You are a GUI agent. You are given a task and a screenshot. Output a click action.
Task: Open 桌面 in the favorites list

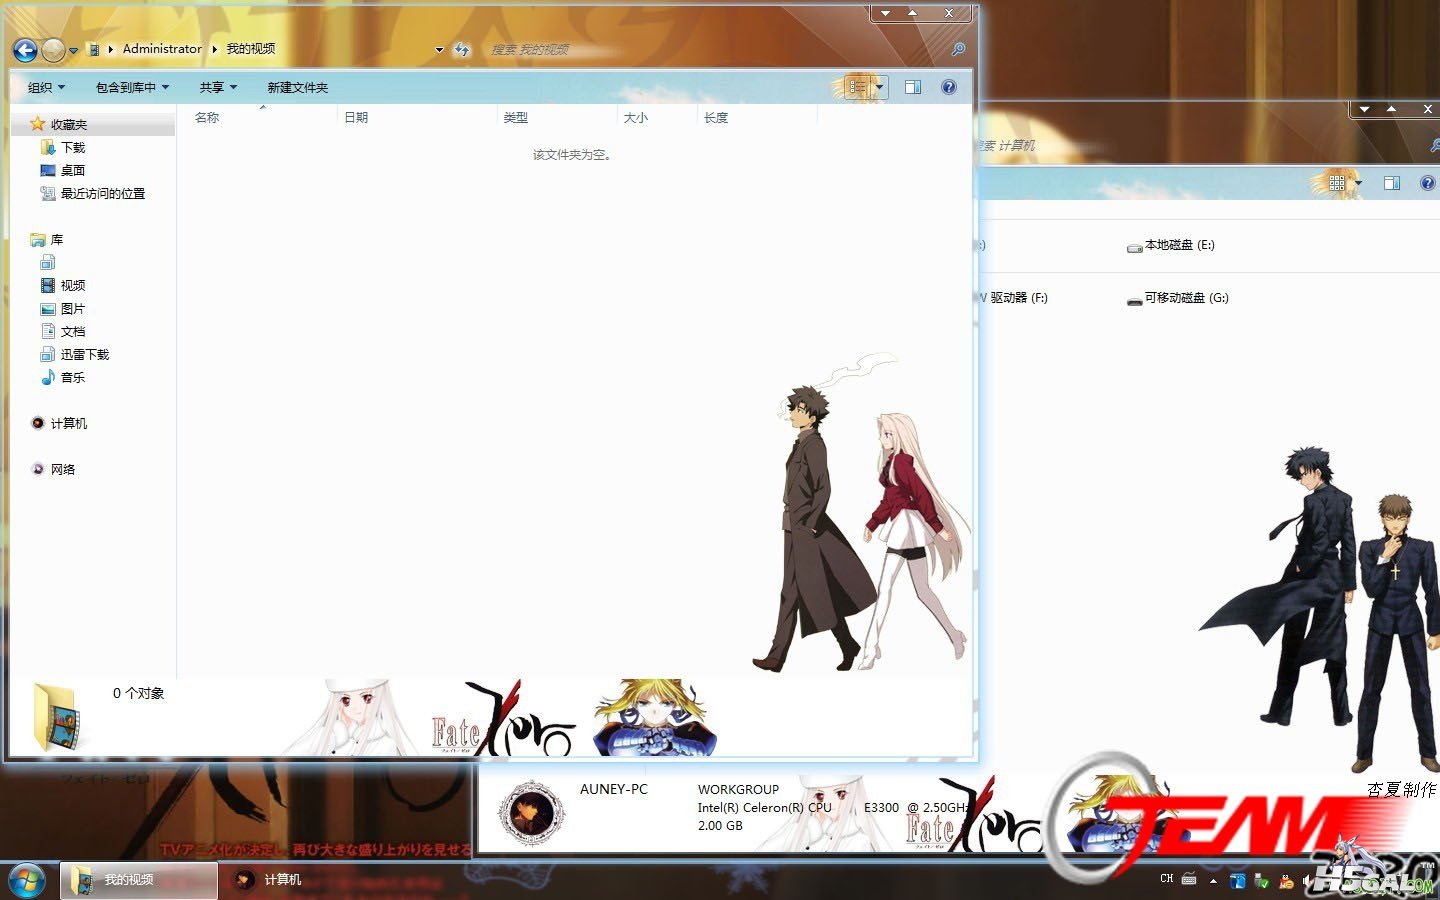pos(72,170)
